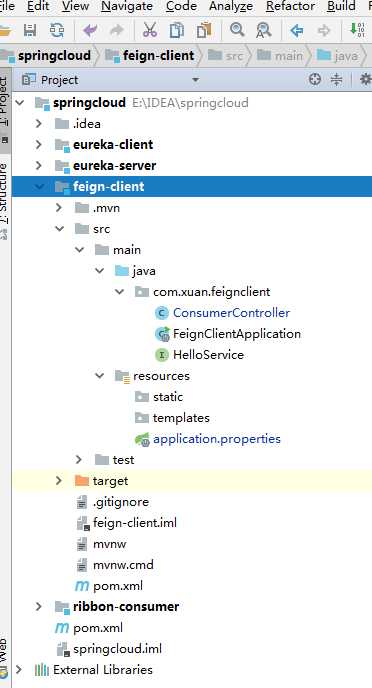Collapse the com.xuan.feignclient package
This screenshot has width=372, height=688.
click(119, 292)
